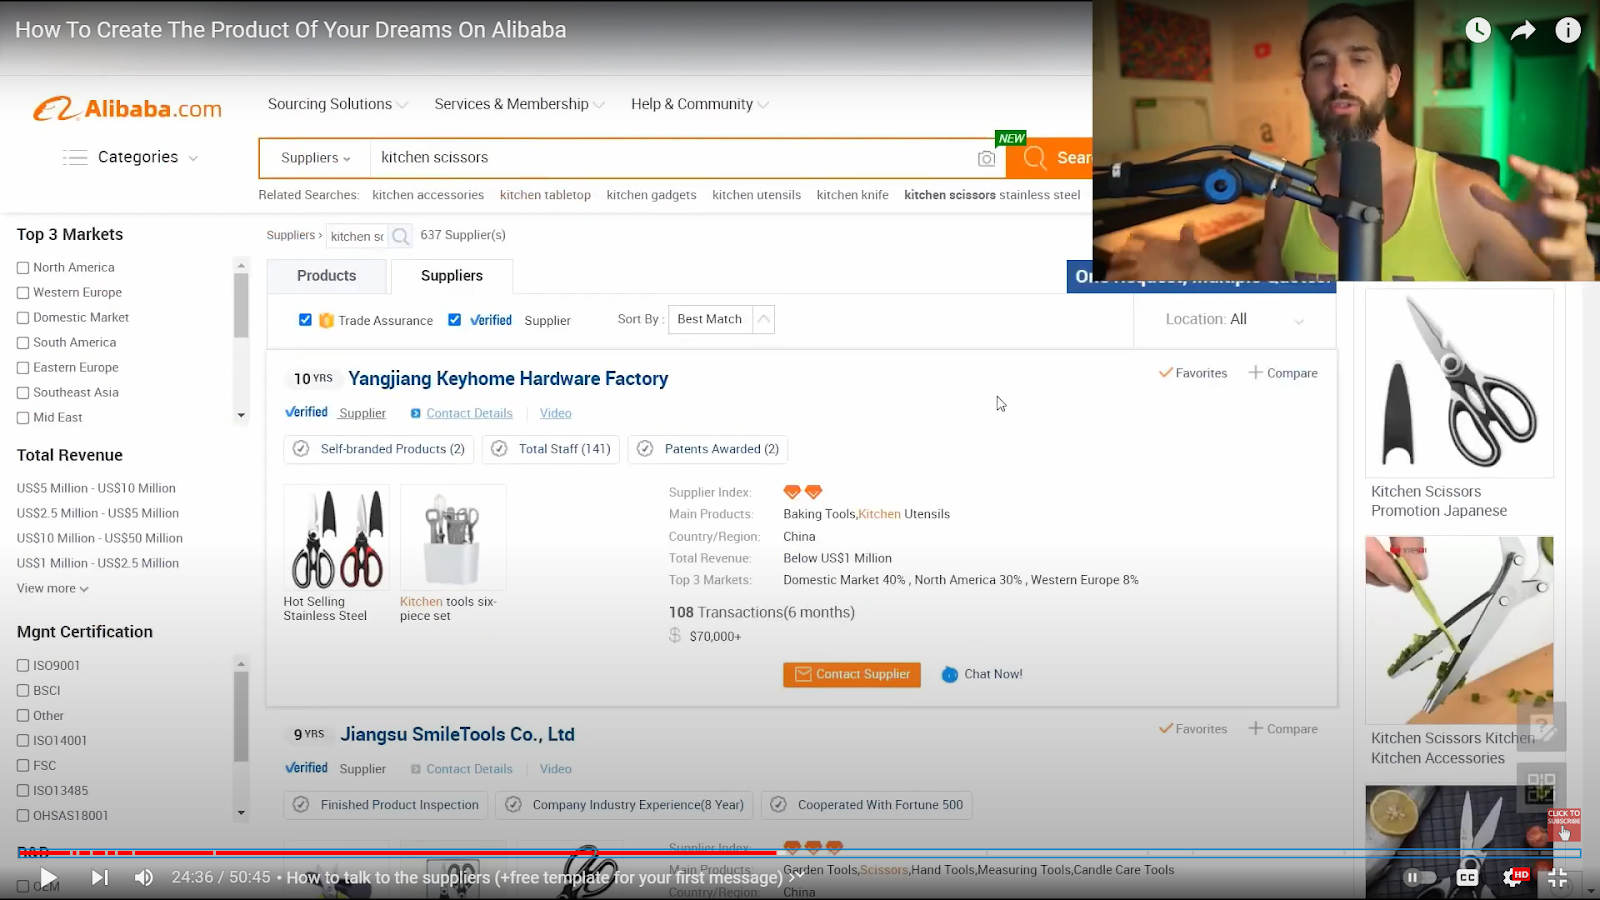Select the Suppliers tab

pyautogui.click(x=452, y=276)
